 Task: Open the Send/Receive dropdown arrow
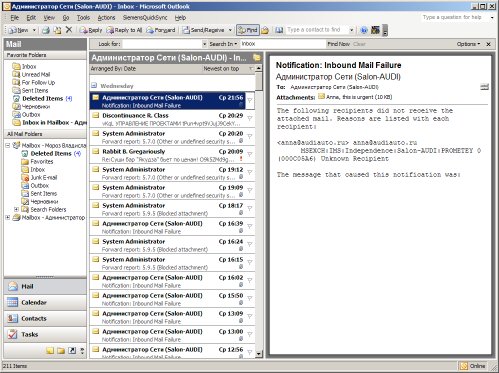[230, 30]
